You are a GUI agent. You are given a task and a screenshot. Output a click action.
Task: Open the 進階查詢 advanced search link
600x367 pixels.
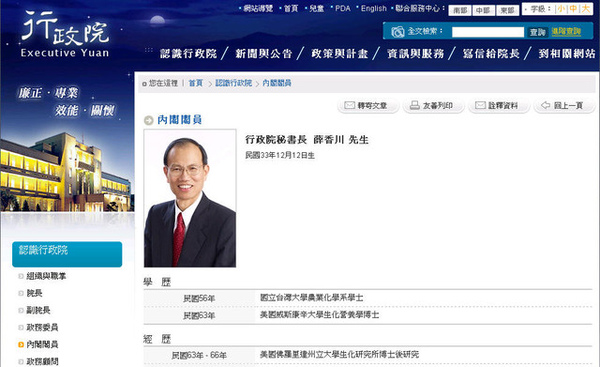[566, 32]
